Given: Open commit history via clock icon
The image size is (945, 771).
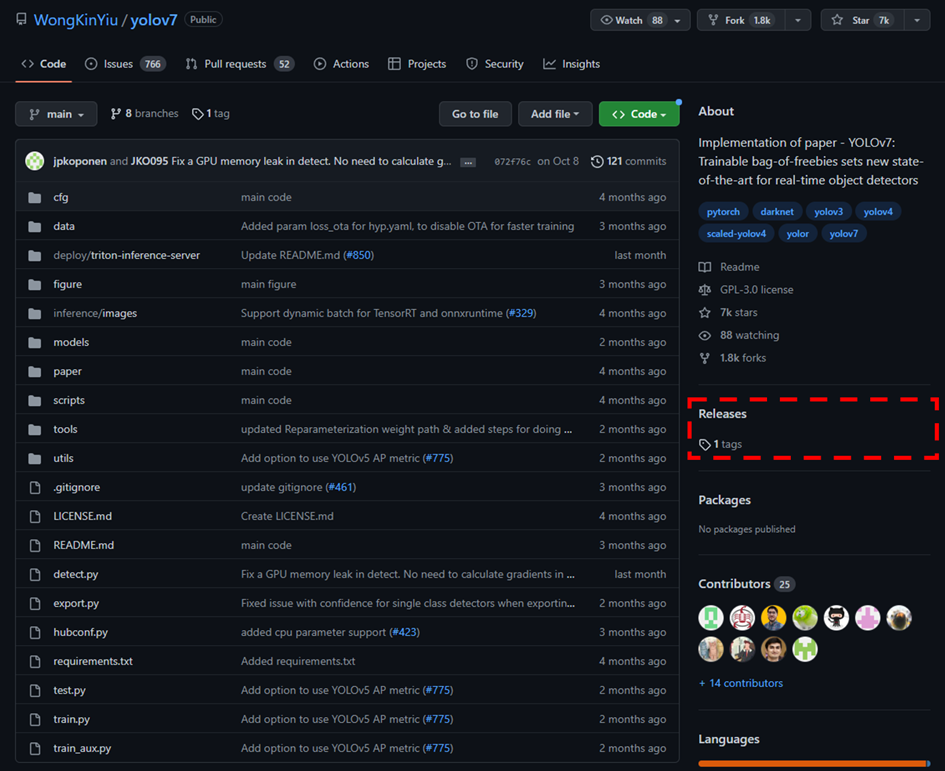Looking at the screenshot, I should pos(597,162).
